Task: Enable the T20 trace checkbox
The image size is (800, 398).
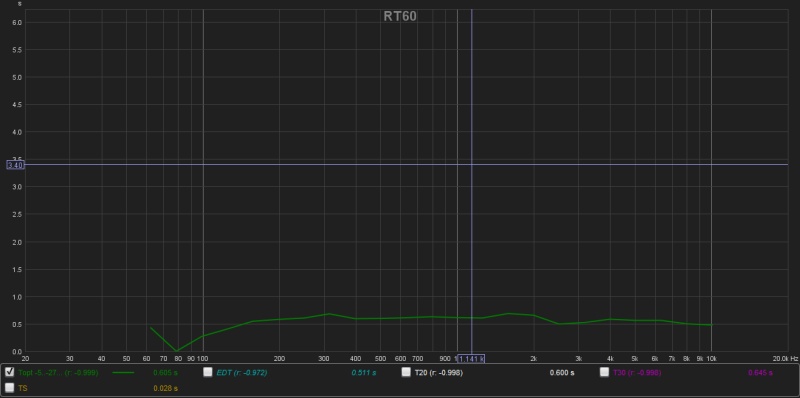Action: [x=406, y=372]
